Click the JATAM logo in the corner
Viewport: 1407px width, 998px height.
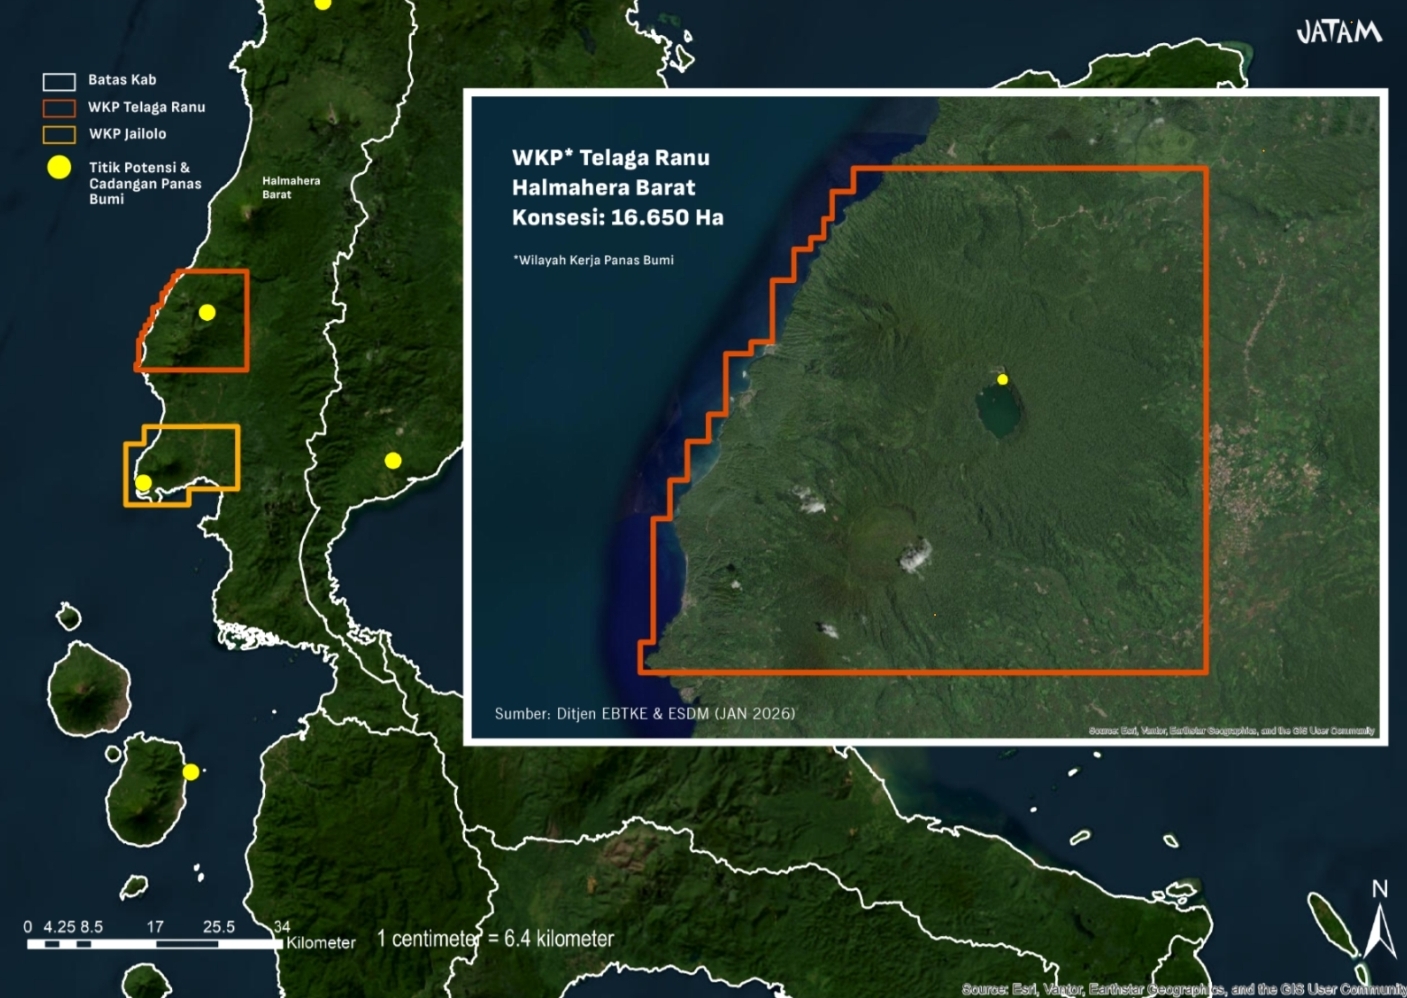(1338, 32)
